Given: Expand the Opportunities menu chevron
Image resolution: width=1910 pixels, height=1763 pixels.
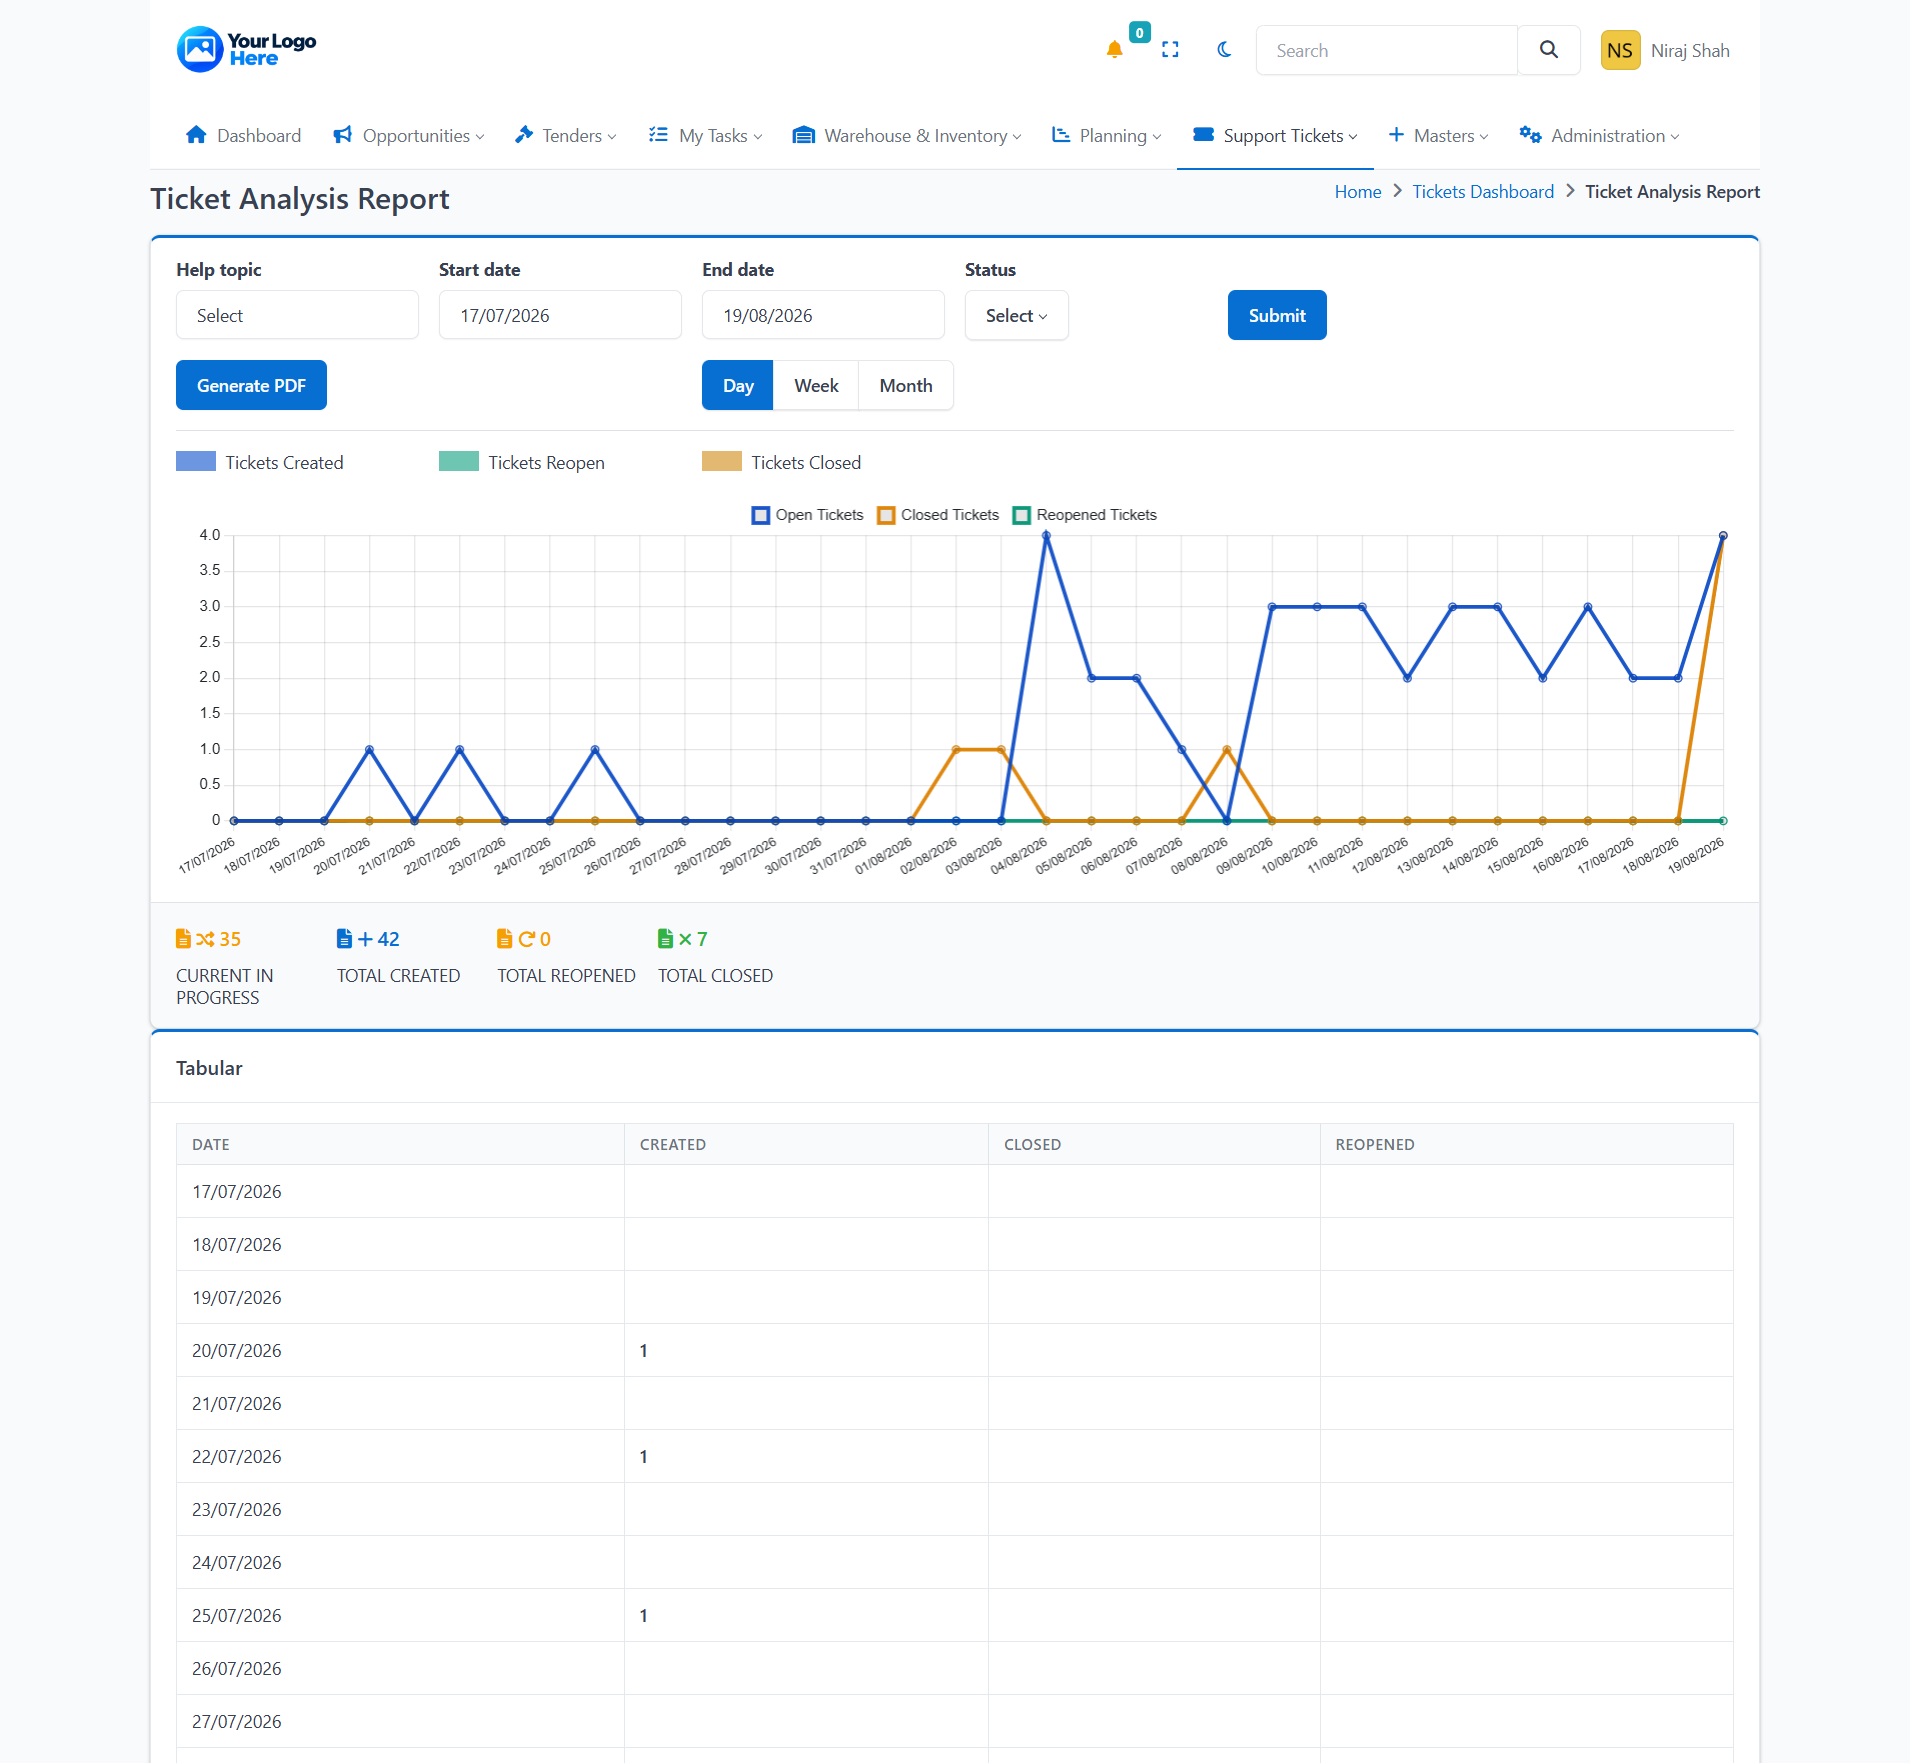Looking at the screenshot, I should (x=480, y=137).
